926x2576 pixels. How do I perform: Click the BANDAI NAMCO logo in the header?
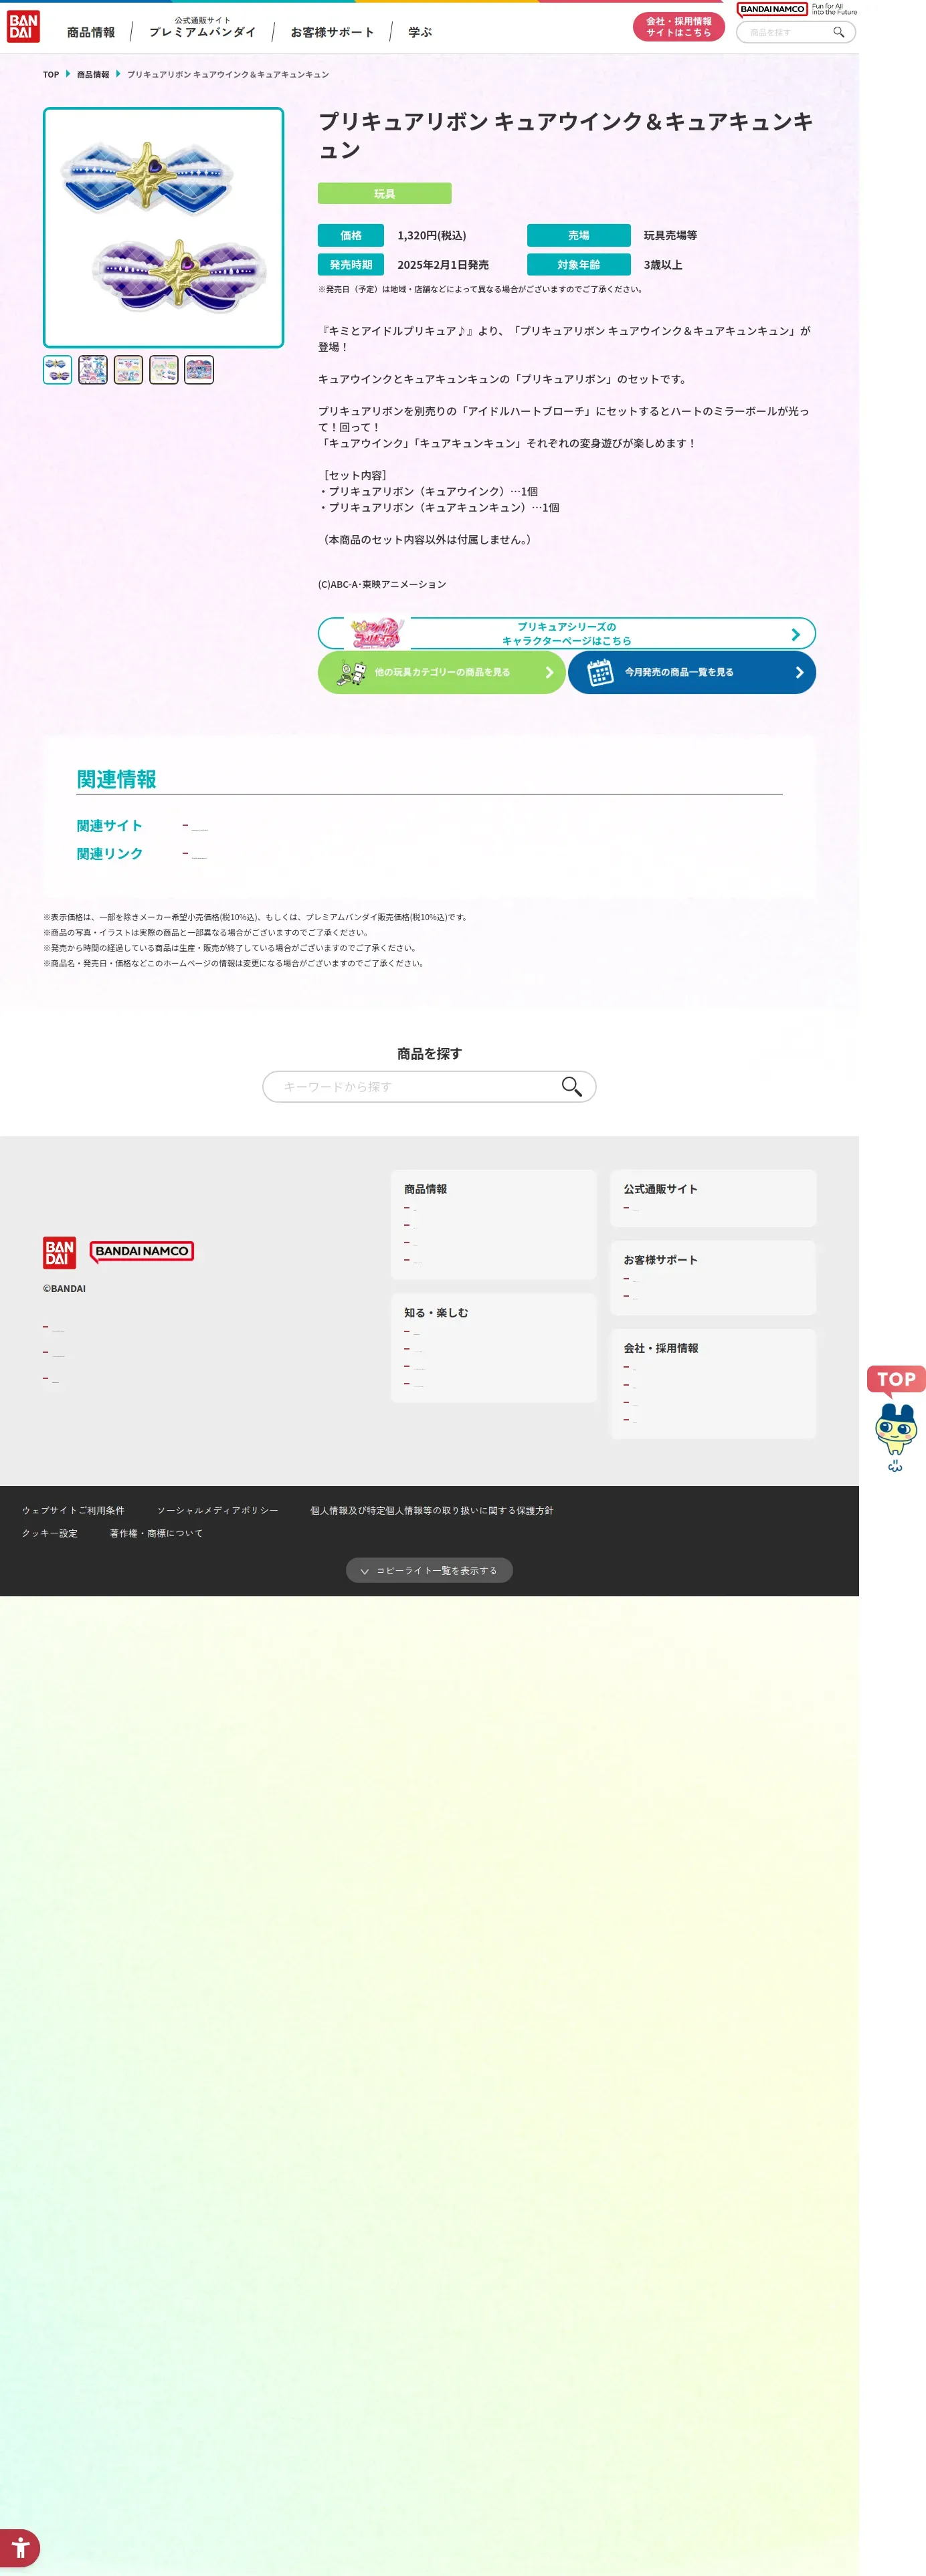tap(772, 9)
